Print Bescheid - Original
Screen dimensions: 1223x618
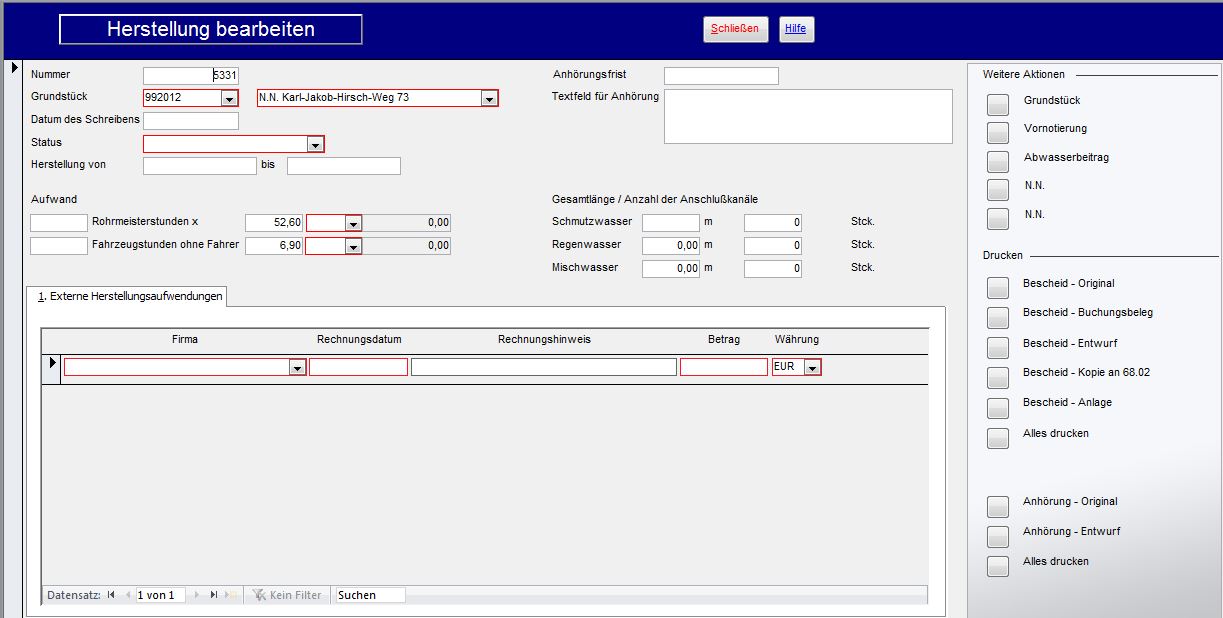tap(998, 288)
